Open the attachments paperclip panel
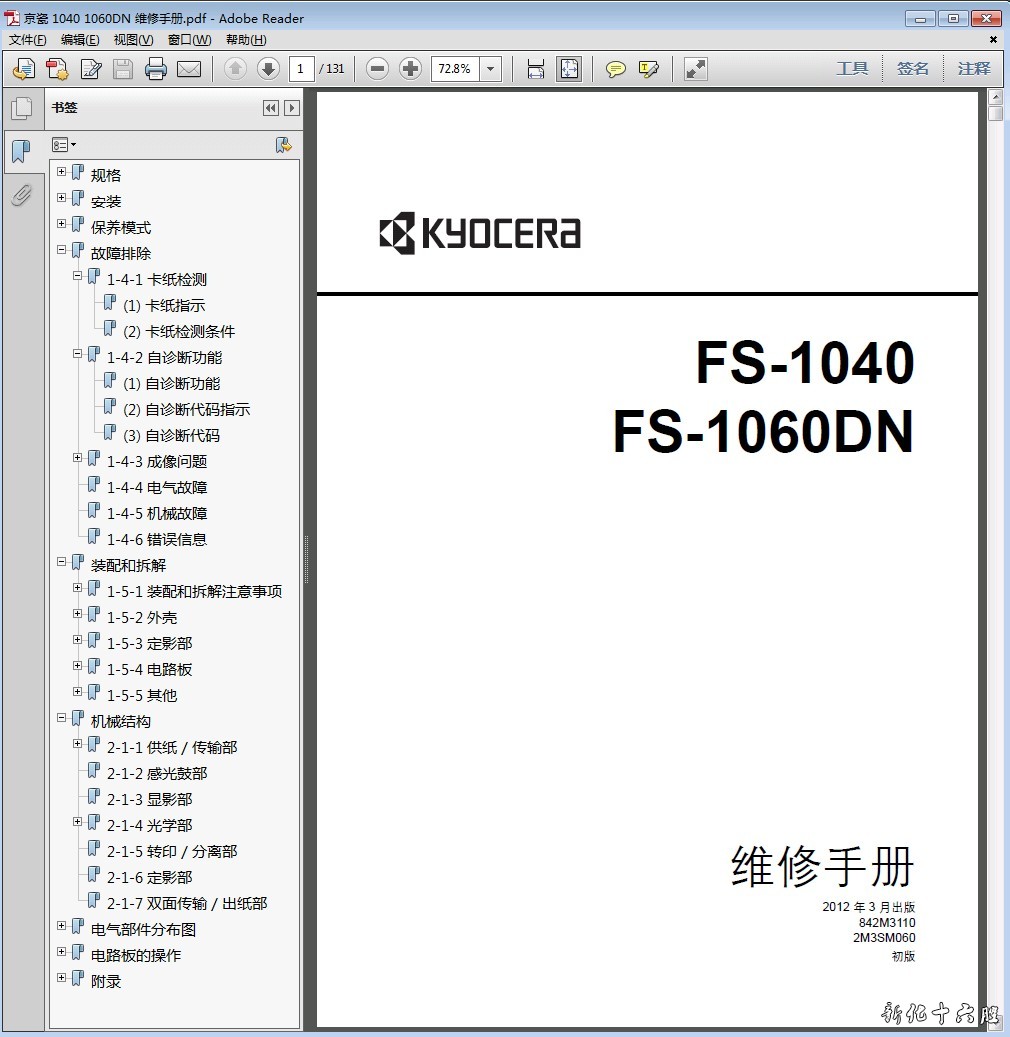This screenshot has width=1010, height=1037. click(21, 195)
